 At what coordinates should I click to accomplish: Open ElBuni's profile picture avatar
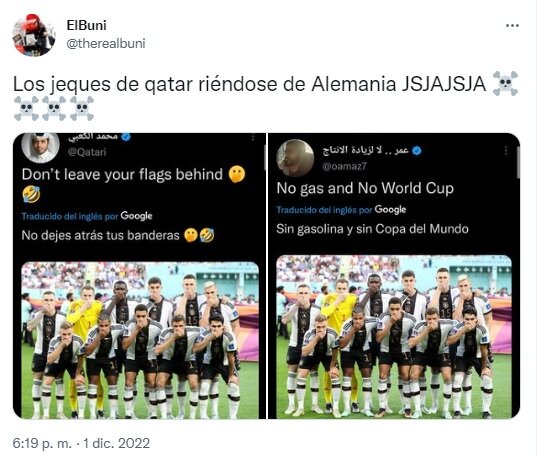click(34, 35)
